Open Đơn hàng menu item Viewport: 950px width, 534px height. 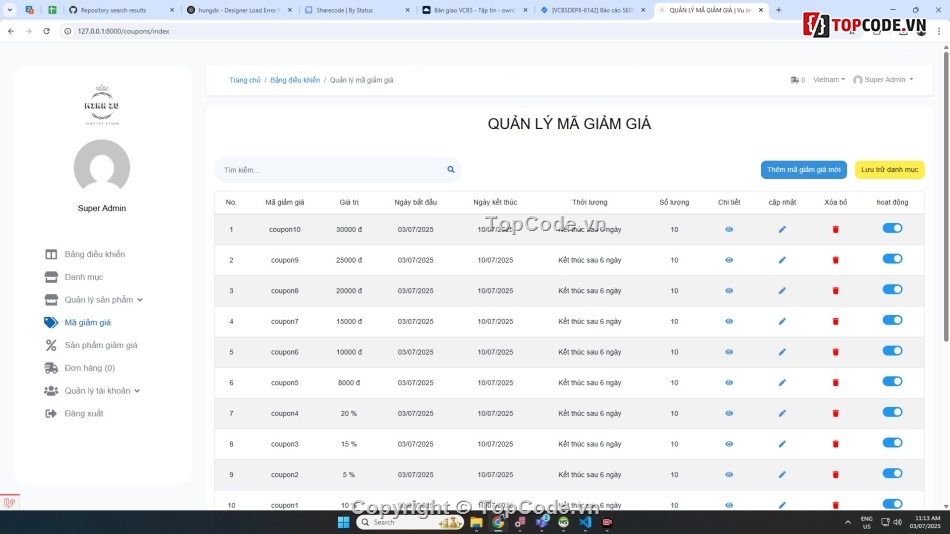tap(89, 368)
